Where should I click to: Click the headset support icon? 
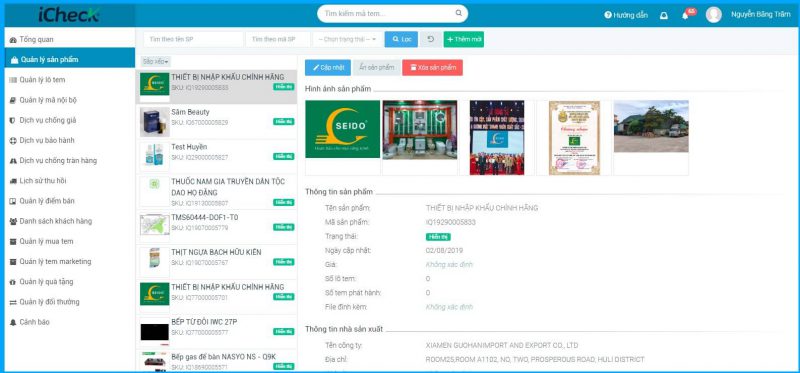664,15
